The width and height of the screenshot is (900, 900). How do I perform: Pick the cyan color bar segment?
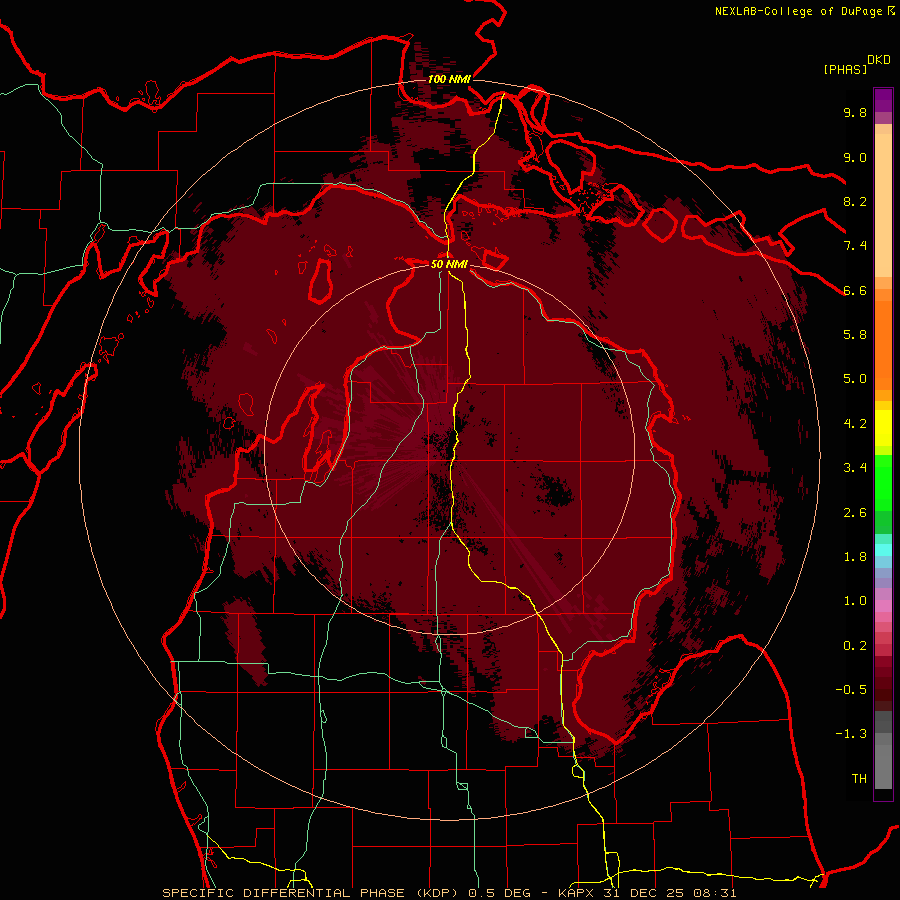[x=883, y=550]
